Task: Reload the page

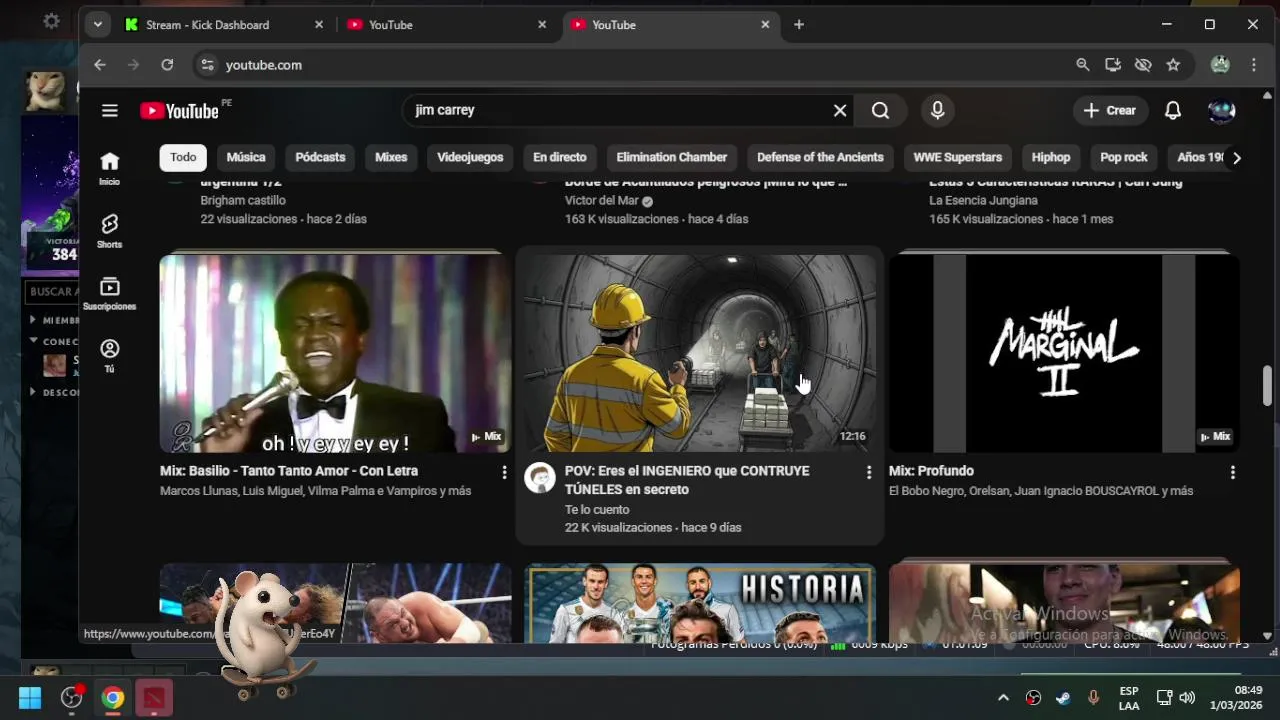Action: 167,65
